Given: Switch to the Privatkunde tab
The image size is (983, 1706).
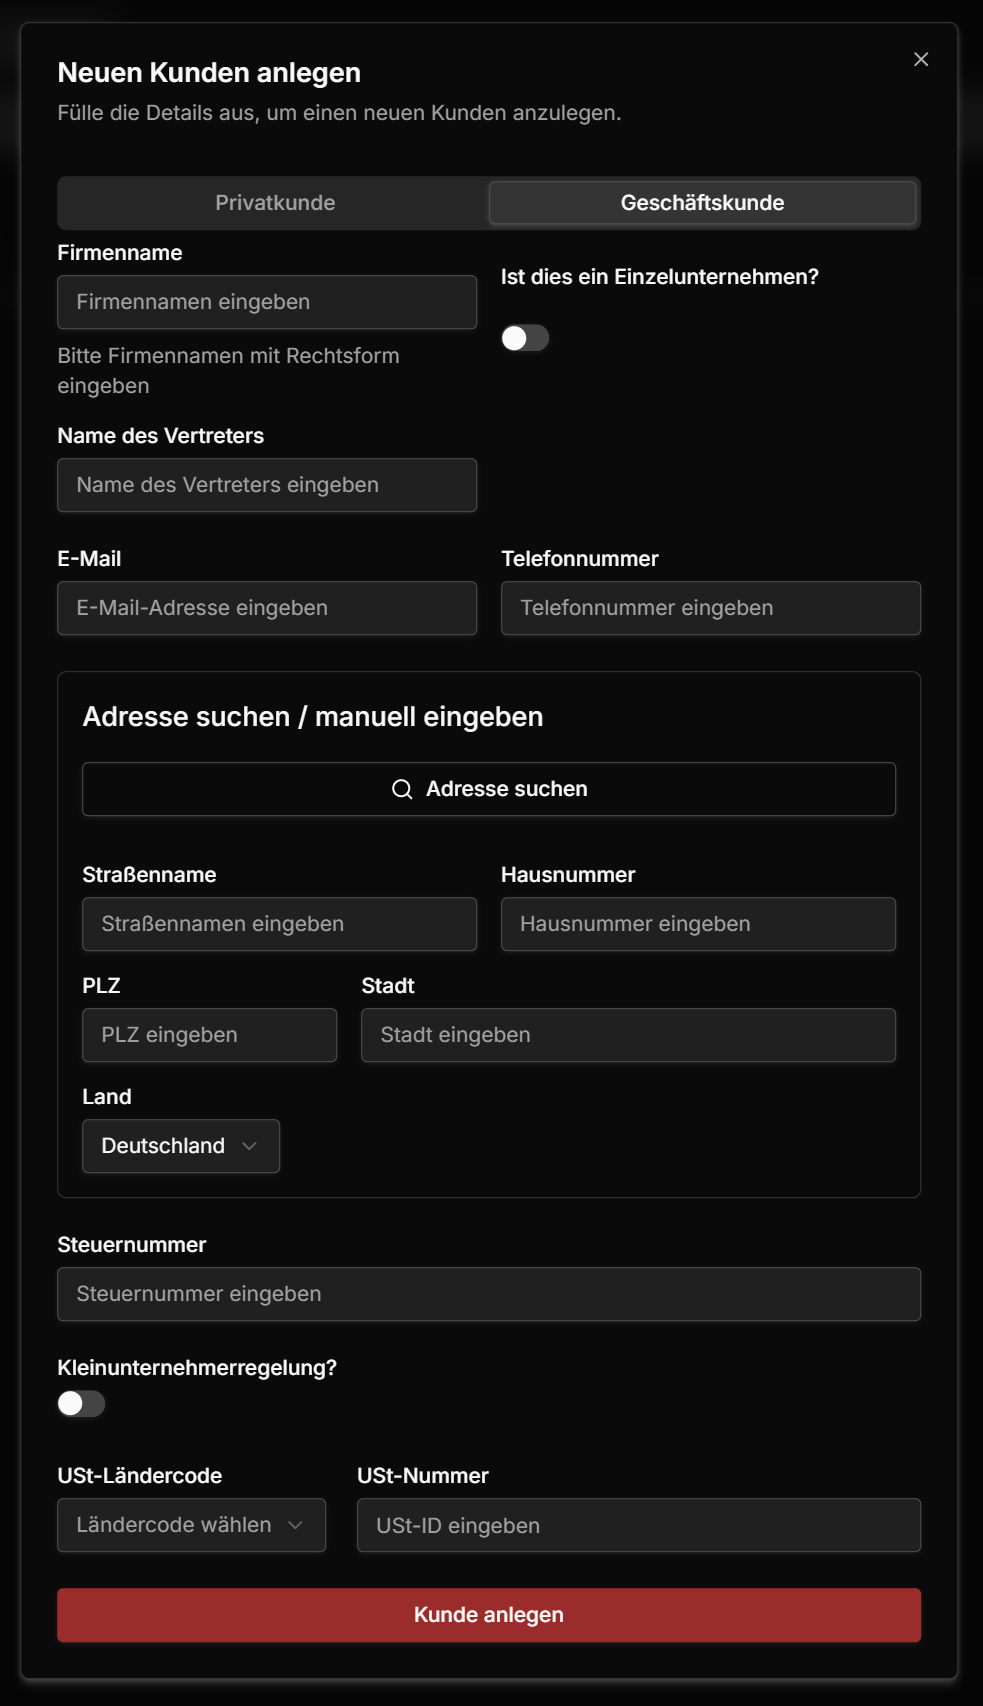Looking at the screenshot, I should [x=275, y=203].
